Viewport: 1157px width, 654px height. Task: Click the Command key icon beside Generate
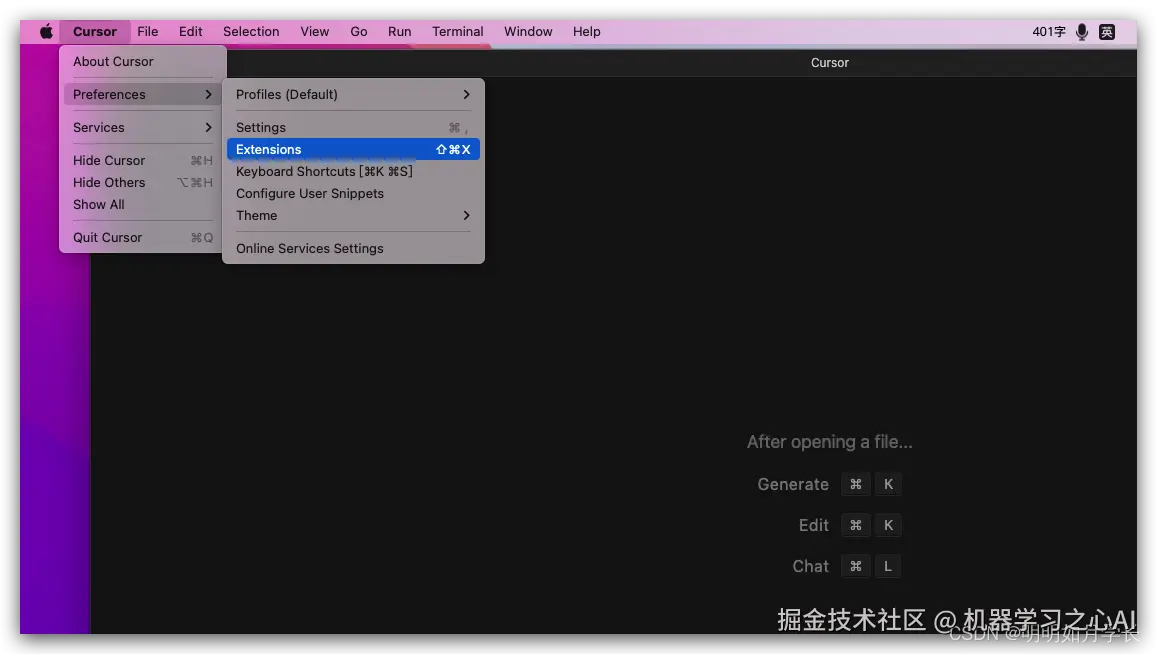tap(856, 484)
